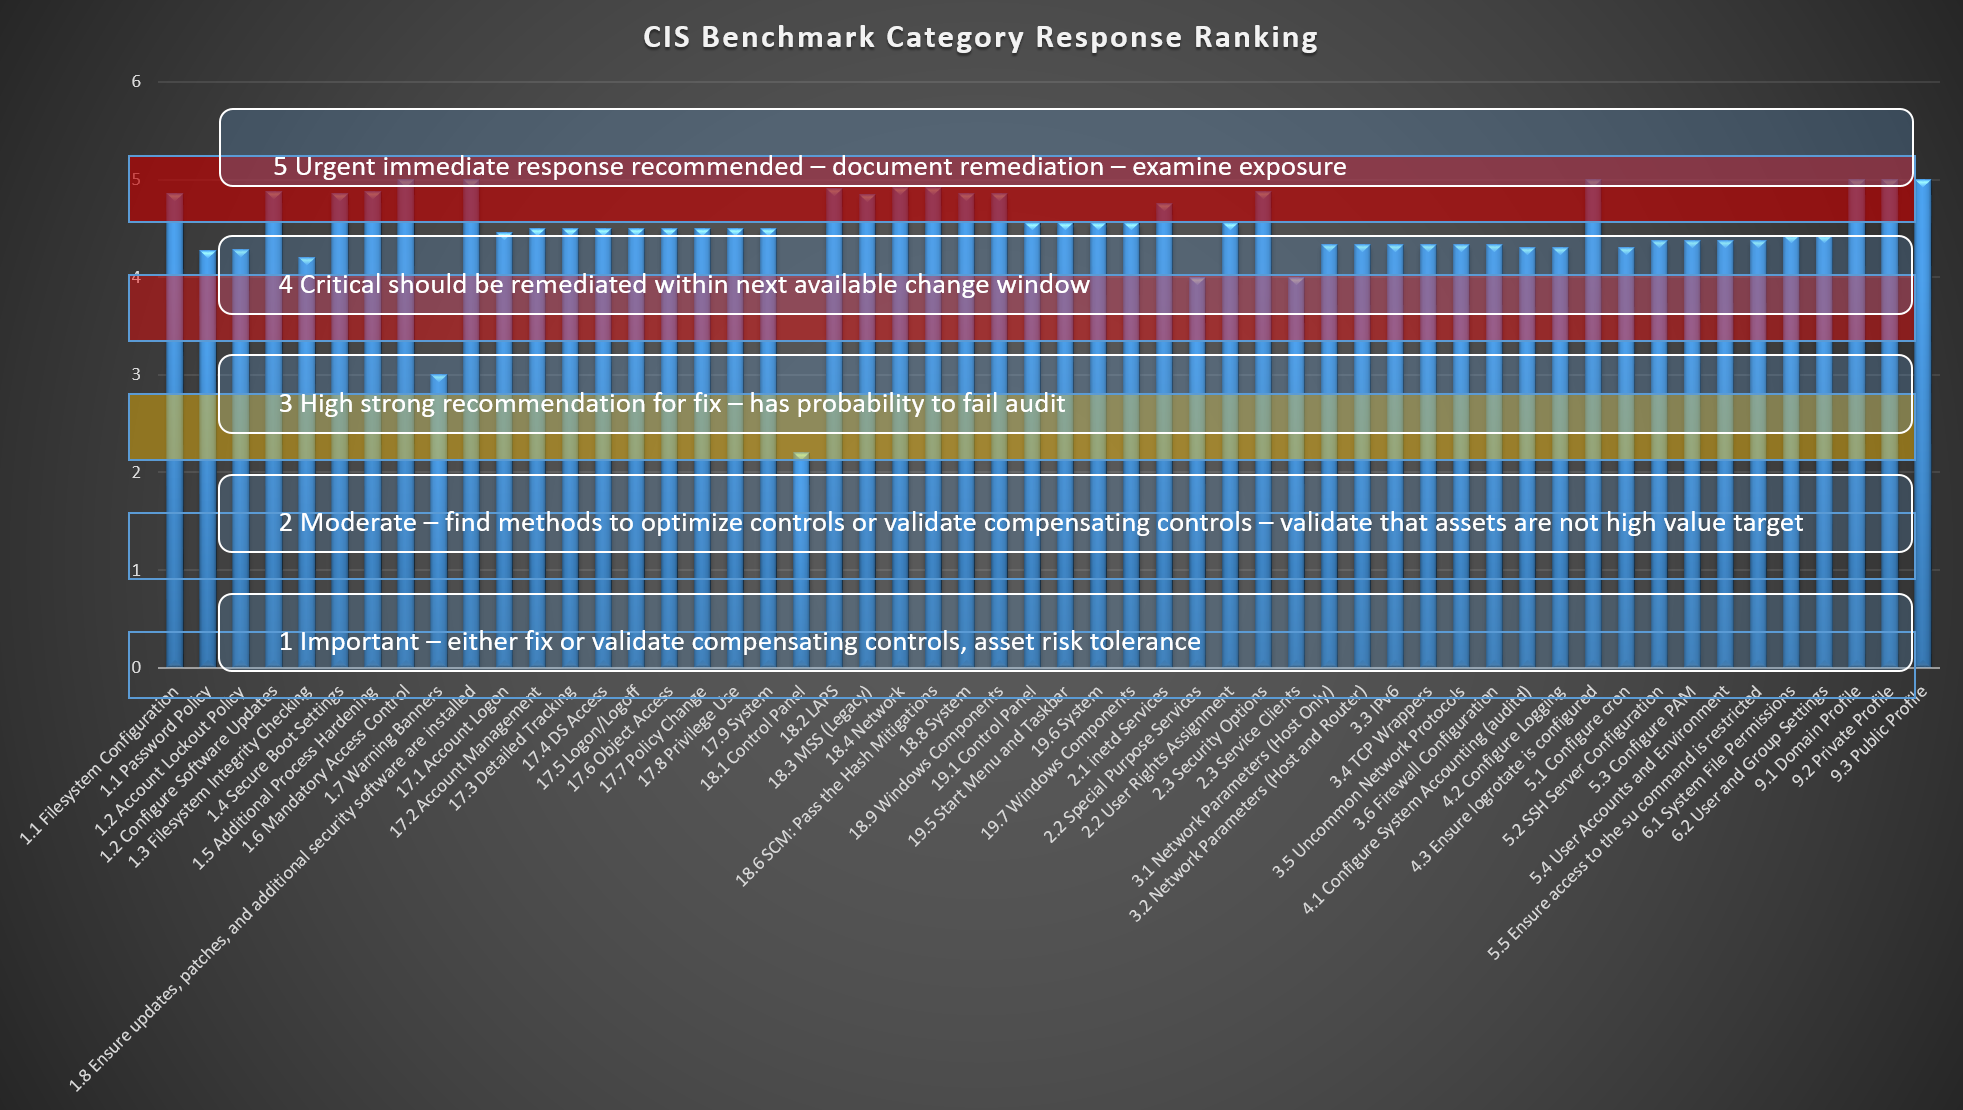
Task: Select the '2 Moderate – find methods to optimize' text box
Action: click(x=1066, y=513)
